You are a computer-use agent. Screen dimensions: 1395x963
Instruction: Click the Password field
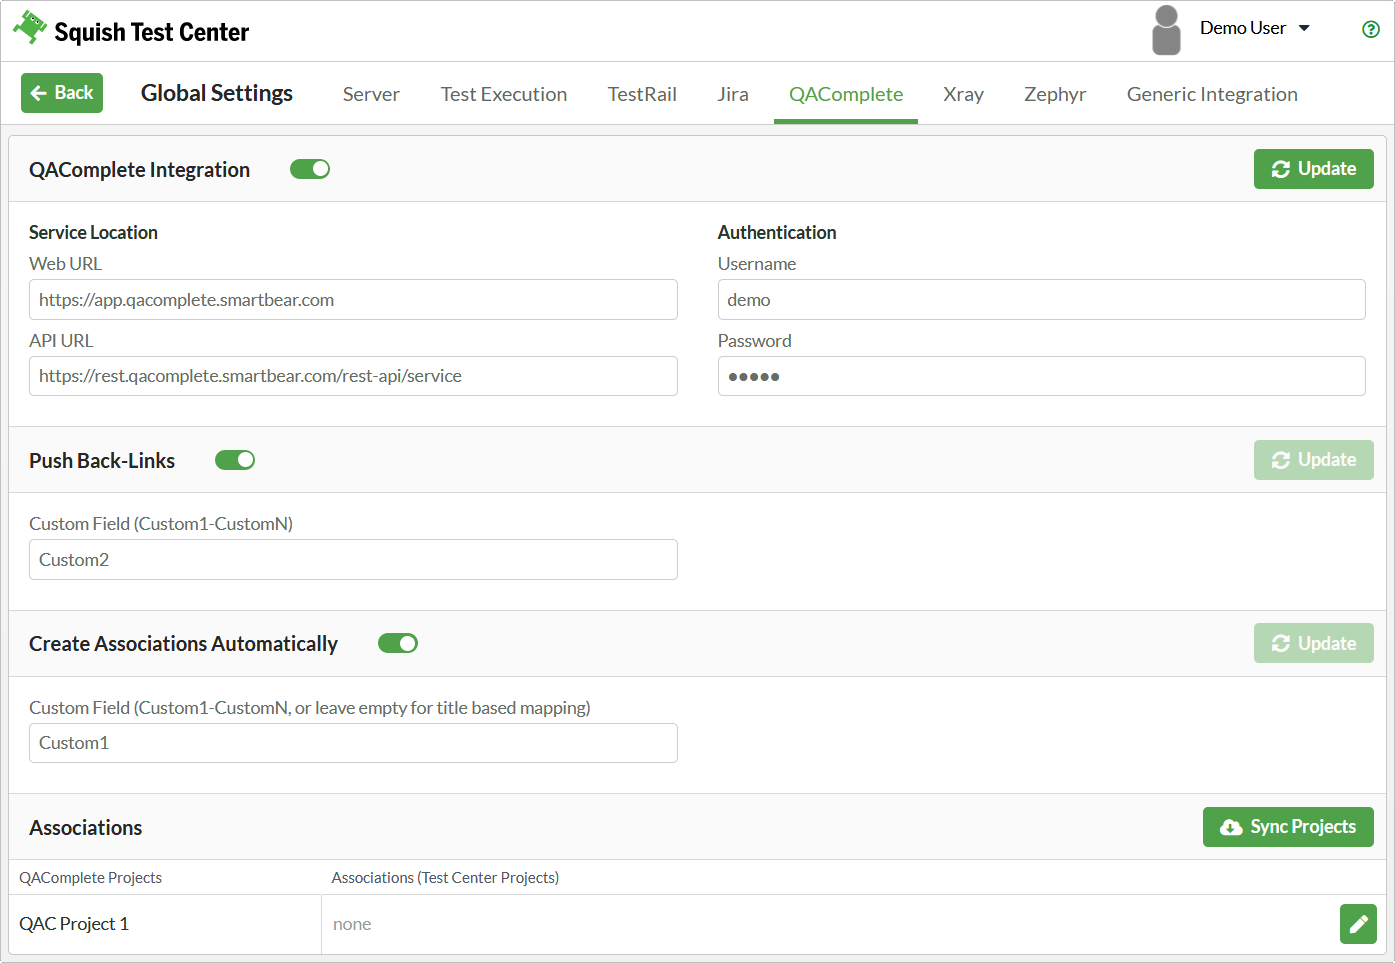1041,376
